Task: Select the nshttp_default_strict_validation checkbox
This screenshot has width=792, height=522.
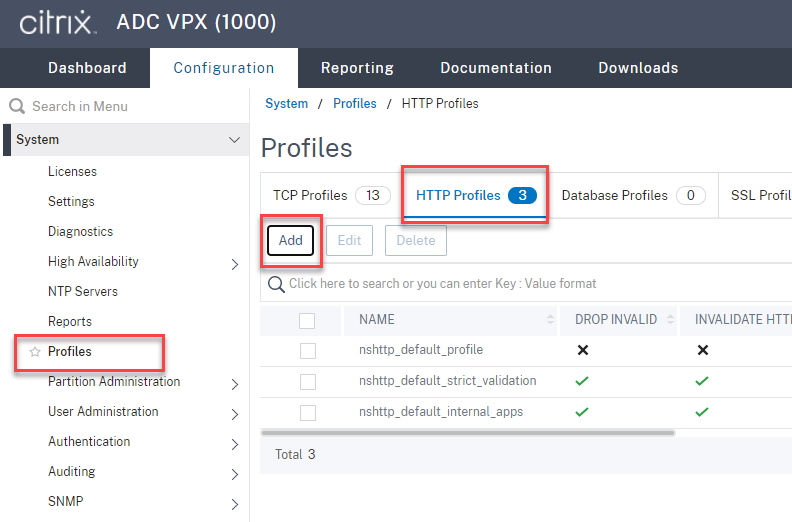Action: coord(307,381)
